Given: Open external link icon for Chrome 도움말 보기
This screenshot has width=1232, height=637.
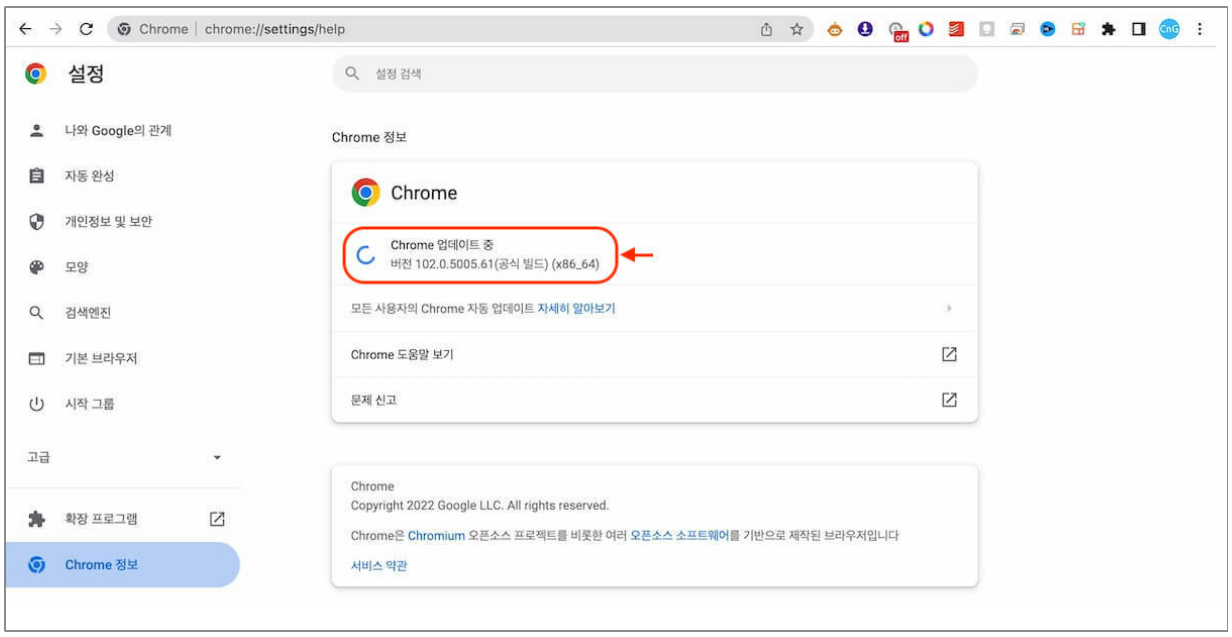Looking at the screenshot, I should click(x=950, y=354).
